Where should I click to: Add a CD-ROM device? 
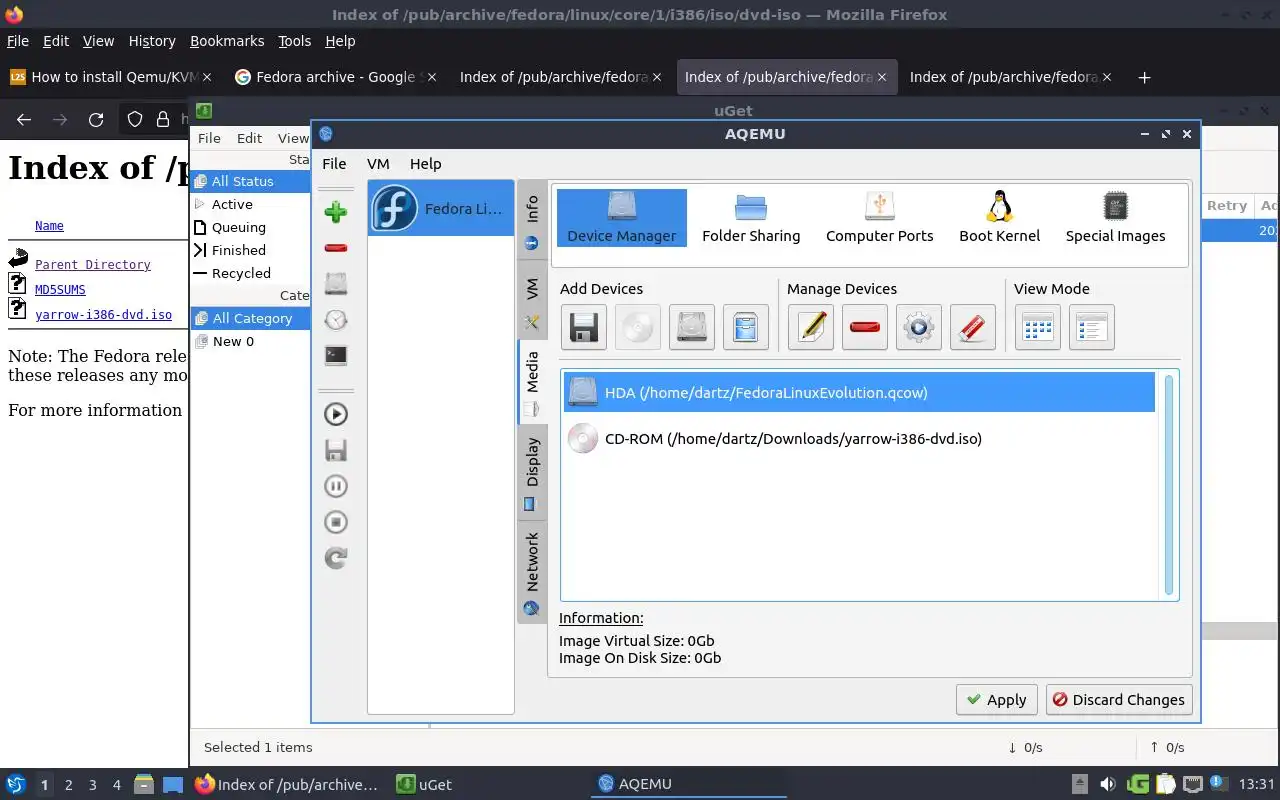(x=638, y=327)
